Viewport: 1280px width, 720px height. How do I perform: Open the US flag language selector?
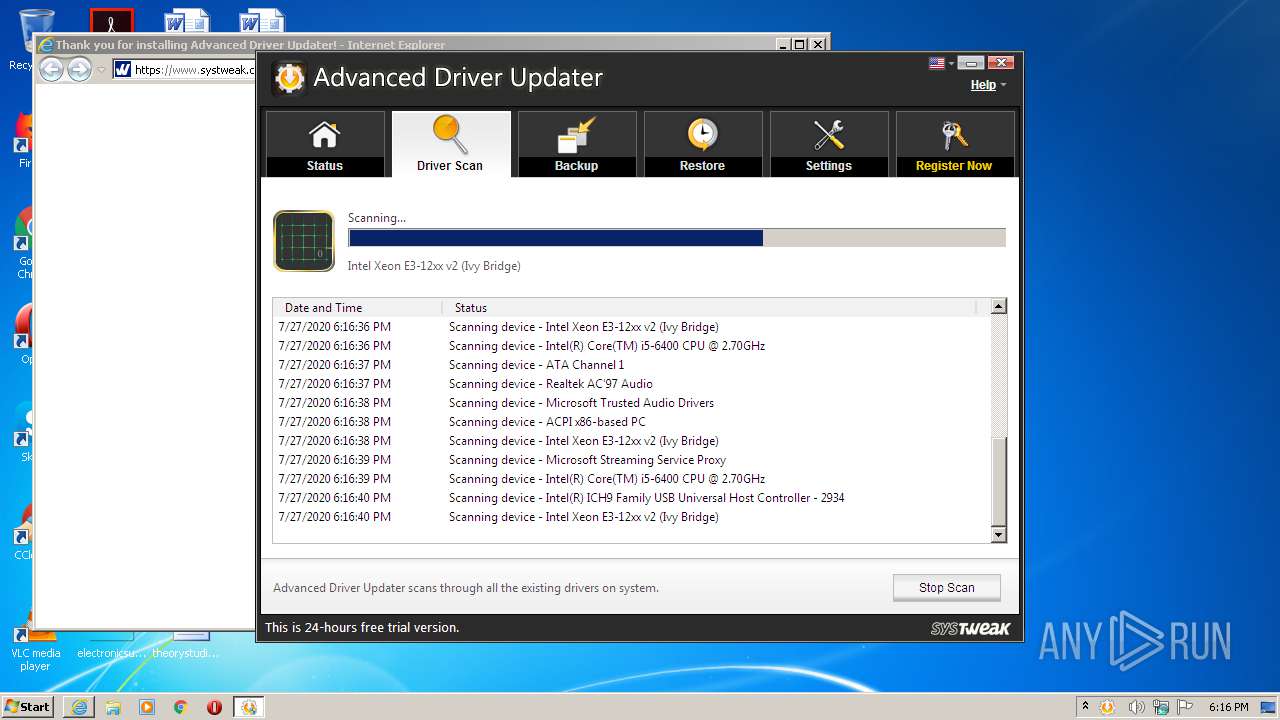click(x=941, y=63)
